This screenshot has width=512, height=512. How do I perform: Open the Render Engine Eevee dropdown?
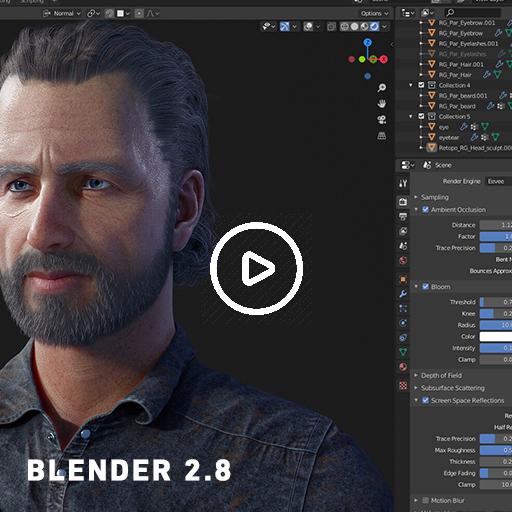[x=498, y=181]
